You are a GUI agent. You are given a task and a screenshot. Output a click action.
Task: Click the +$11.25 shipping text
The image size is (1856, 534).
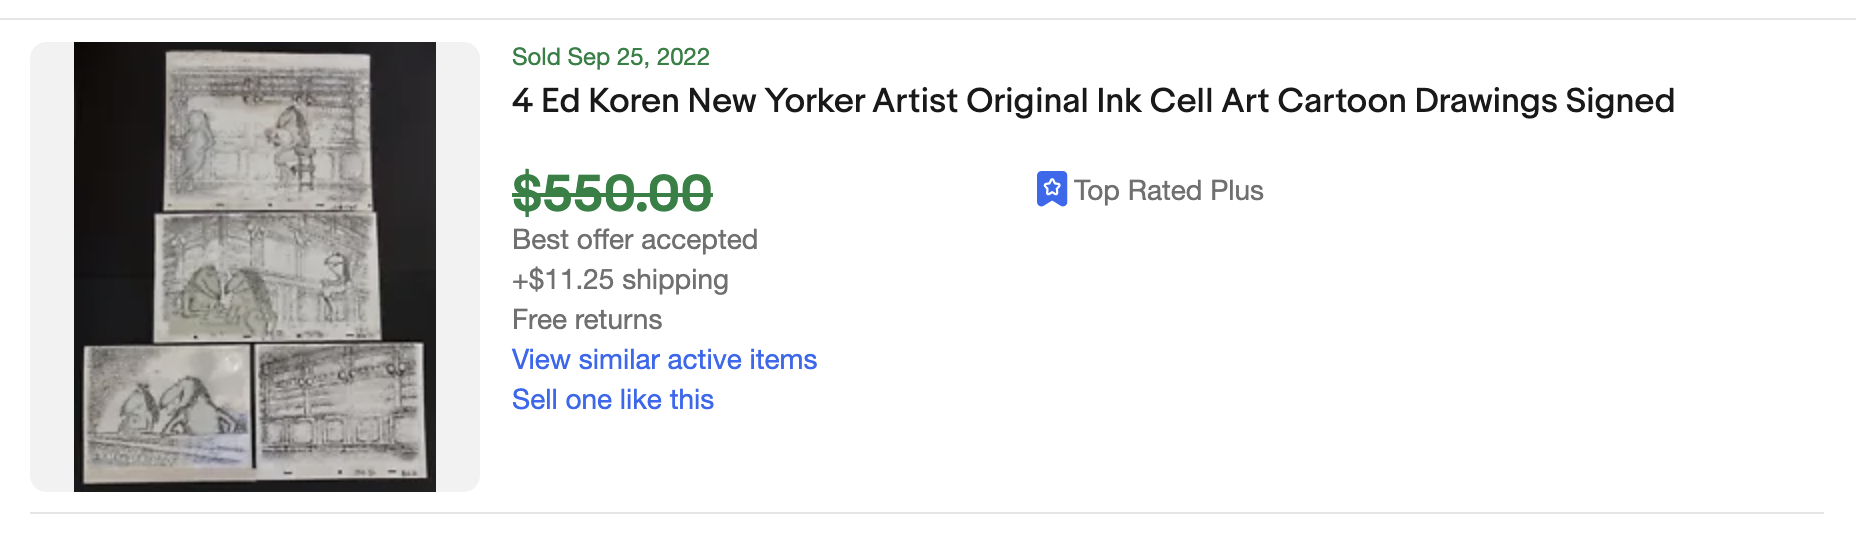click(620, 280)
